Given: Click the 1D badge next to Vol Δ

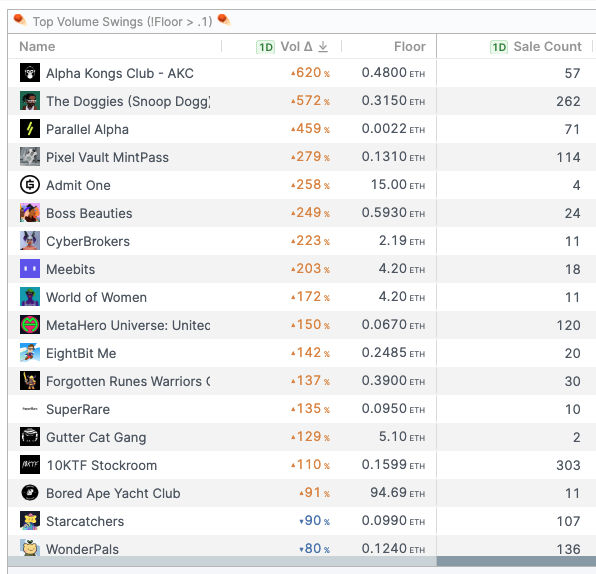Looking at the screenshot, I should [265, 47].
